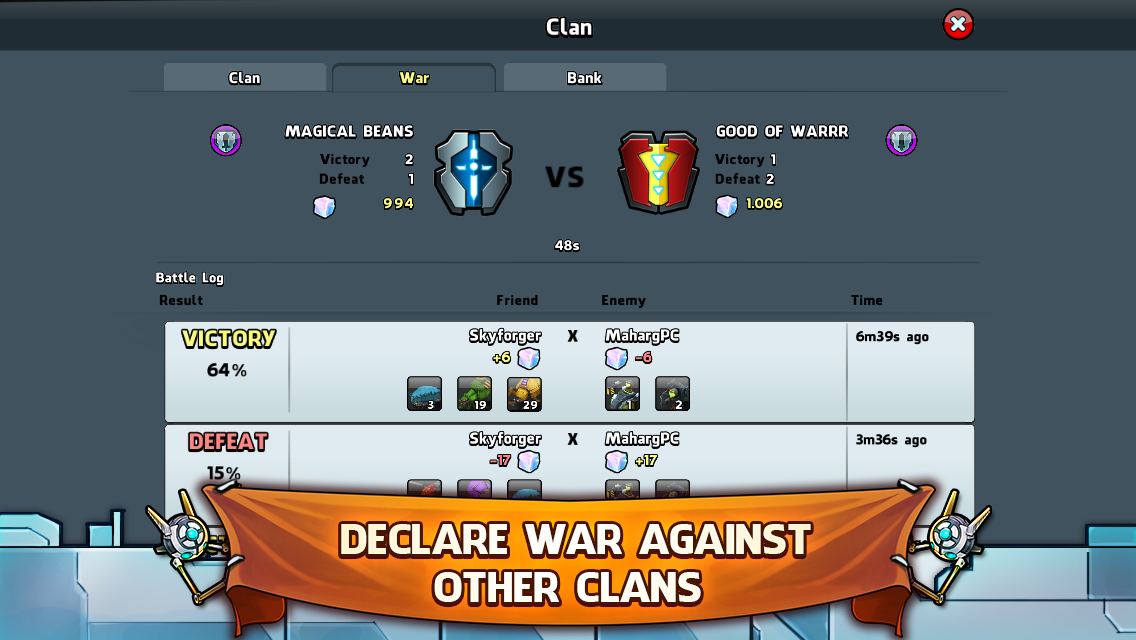Select enemy unit thumbnail labeled 2
The height and width of the screenshot is (640, 1136).
click(672, 394)
